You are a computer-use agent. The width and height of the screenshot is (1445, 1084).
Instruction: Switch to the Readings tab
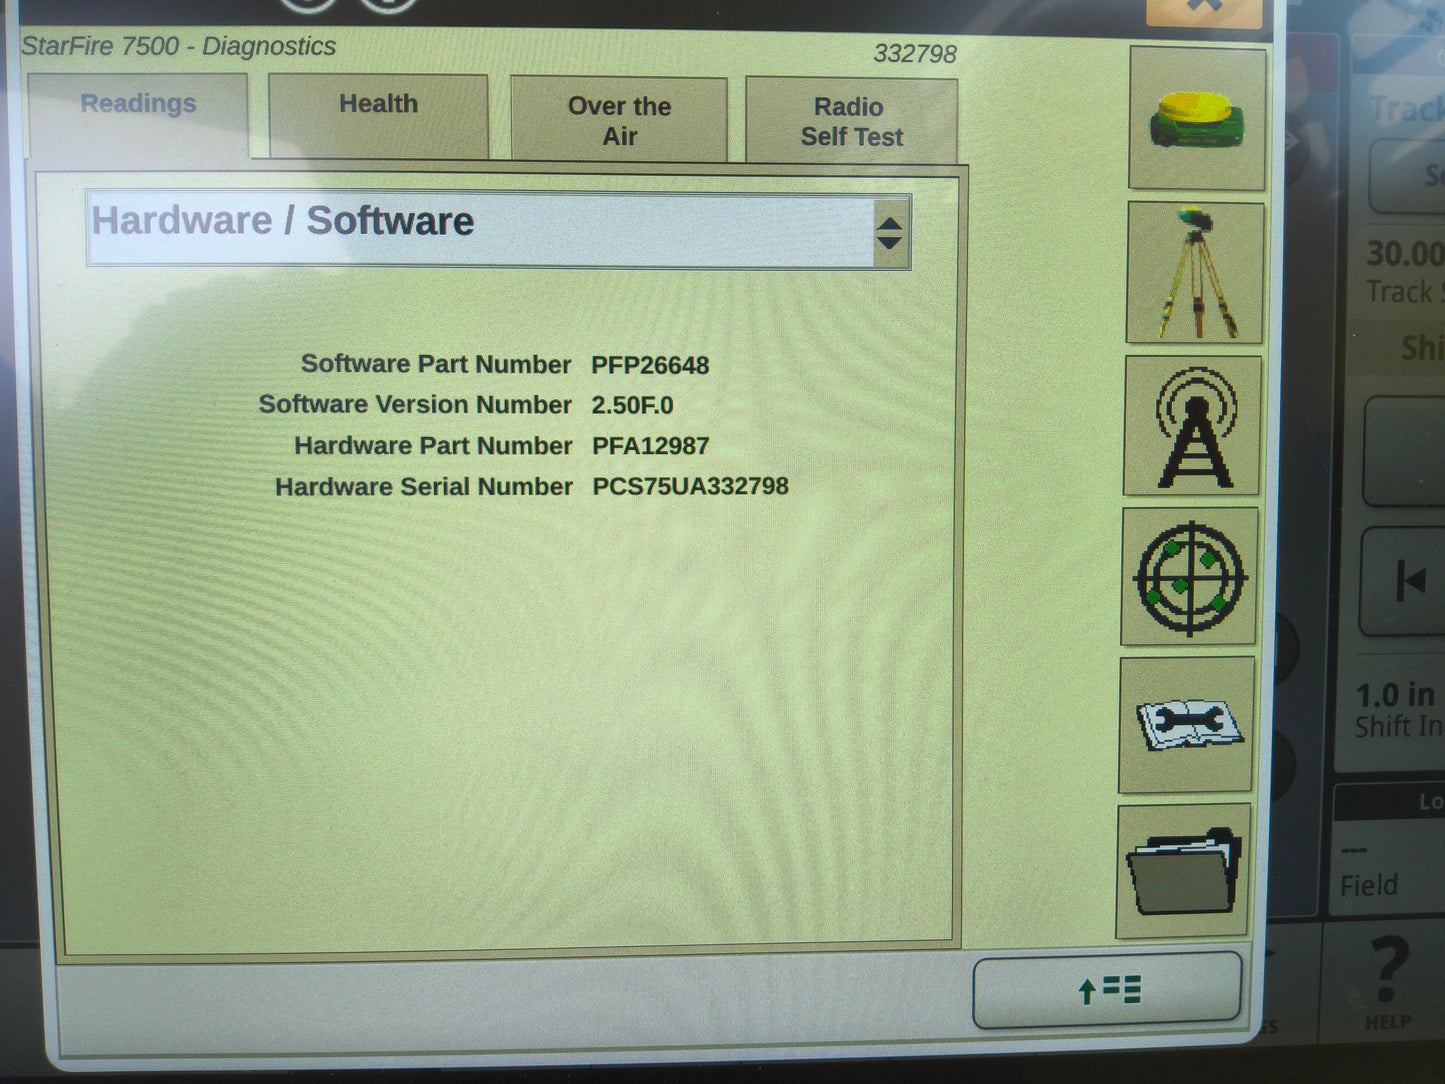click(x=138, y=114)
